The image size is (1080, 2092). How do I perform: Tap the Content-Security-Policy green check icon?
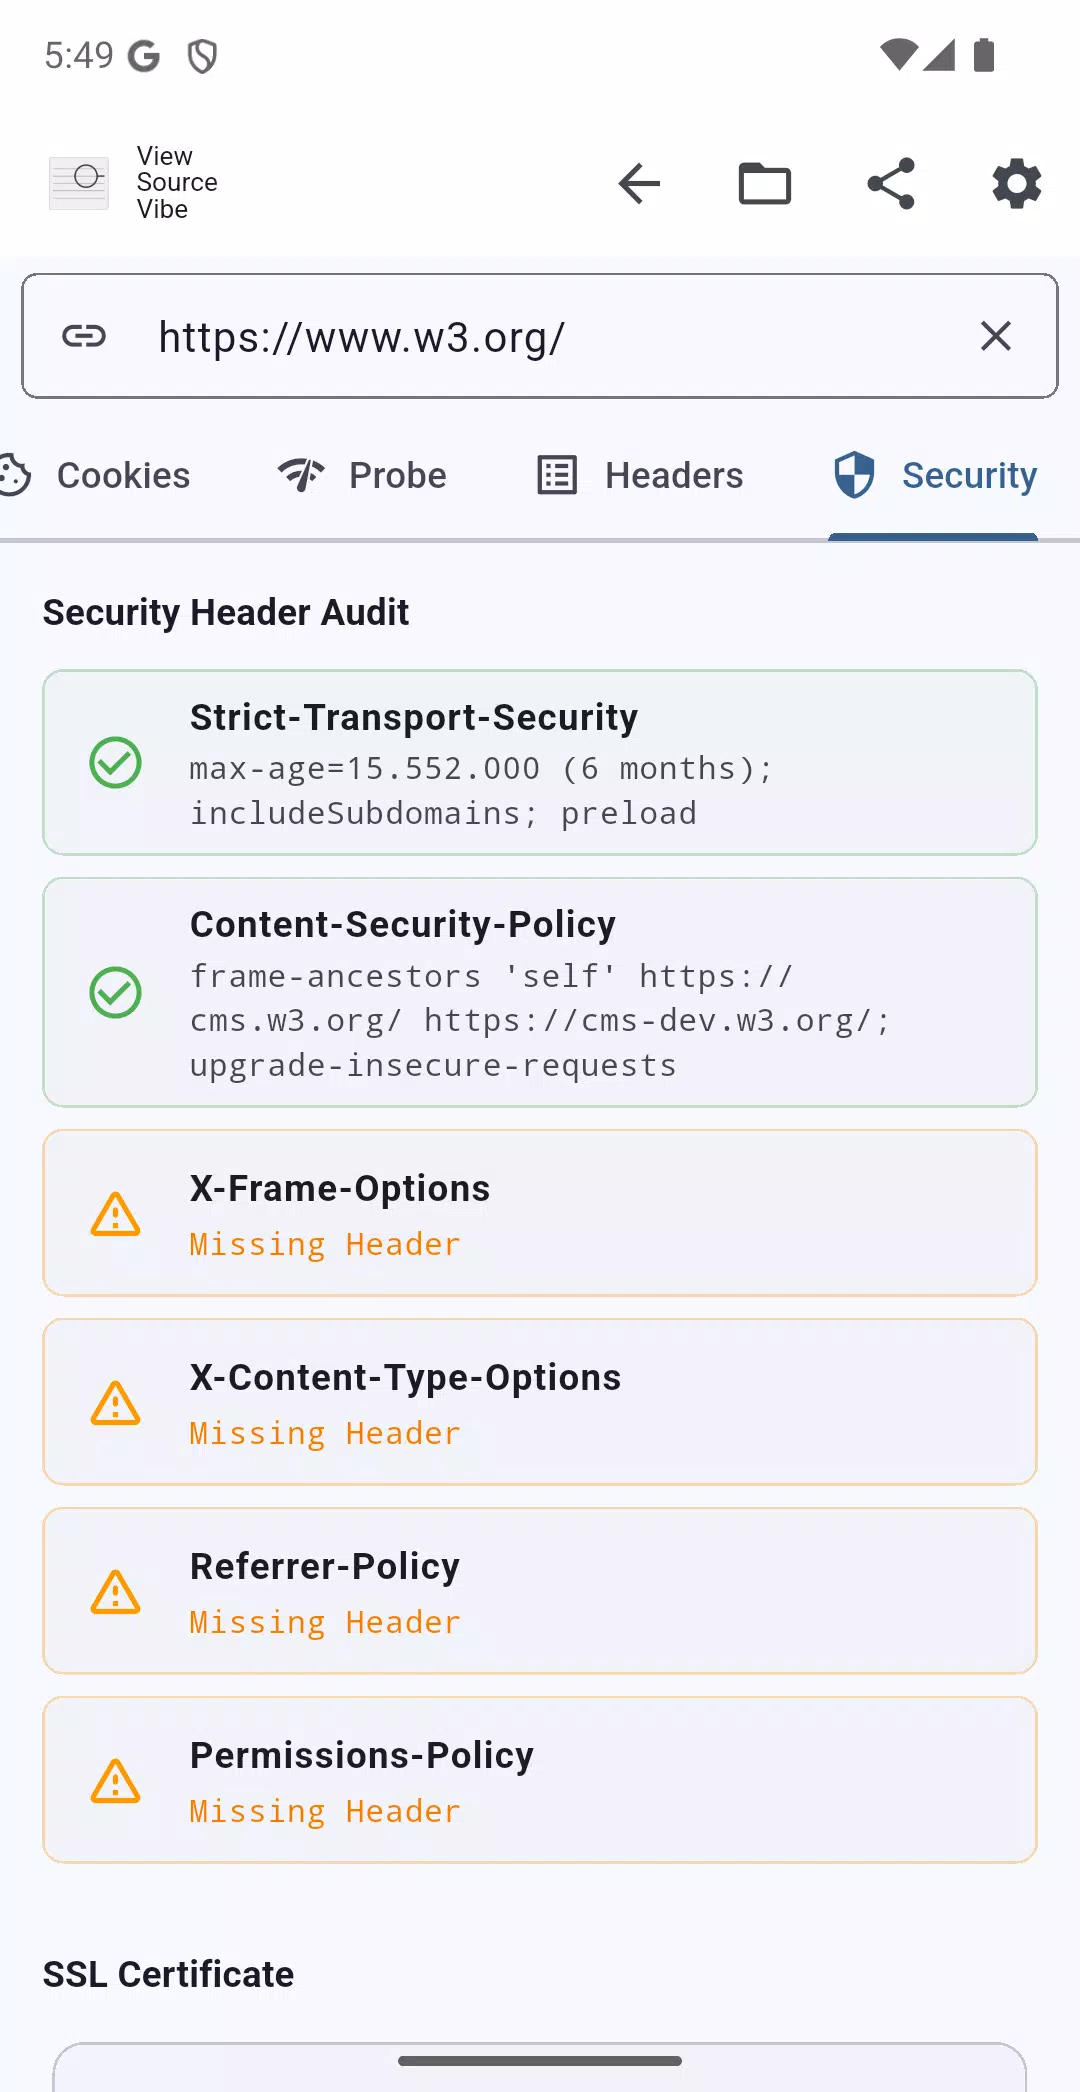[116, 992]
